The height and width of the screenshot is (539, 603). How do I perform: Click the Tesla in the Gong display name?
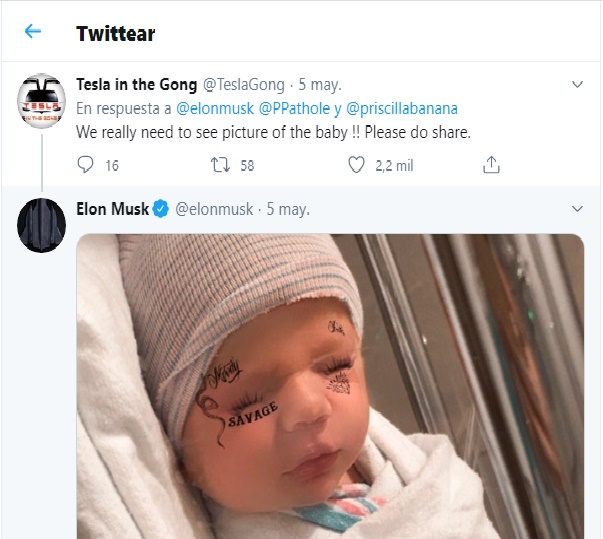(137, 84)
